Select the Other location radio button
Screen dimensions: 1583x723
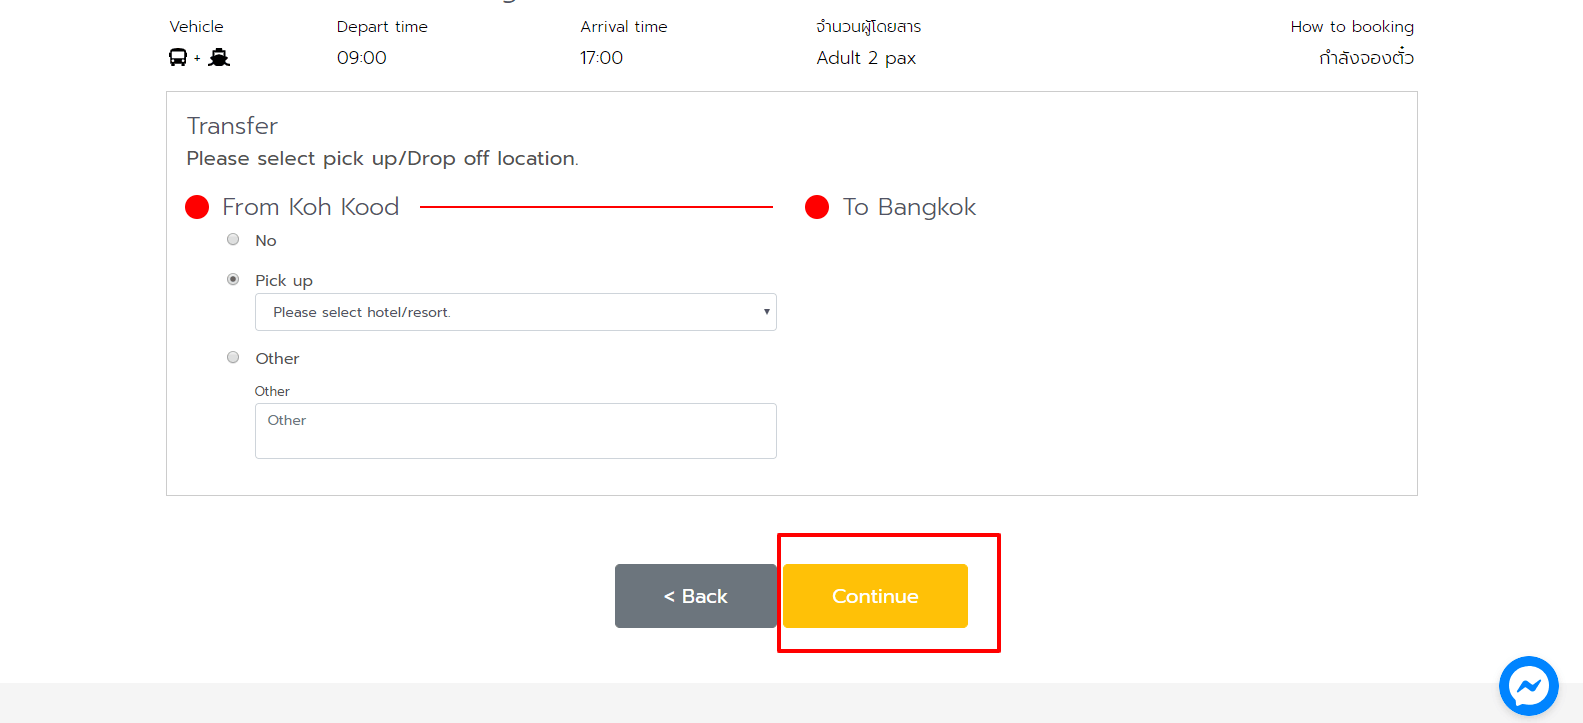point(233,357)
